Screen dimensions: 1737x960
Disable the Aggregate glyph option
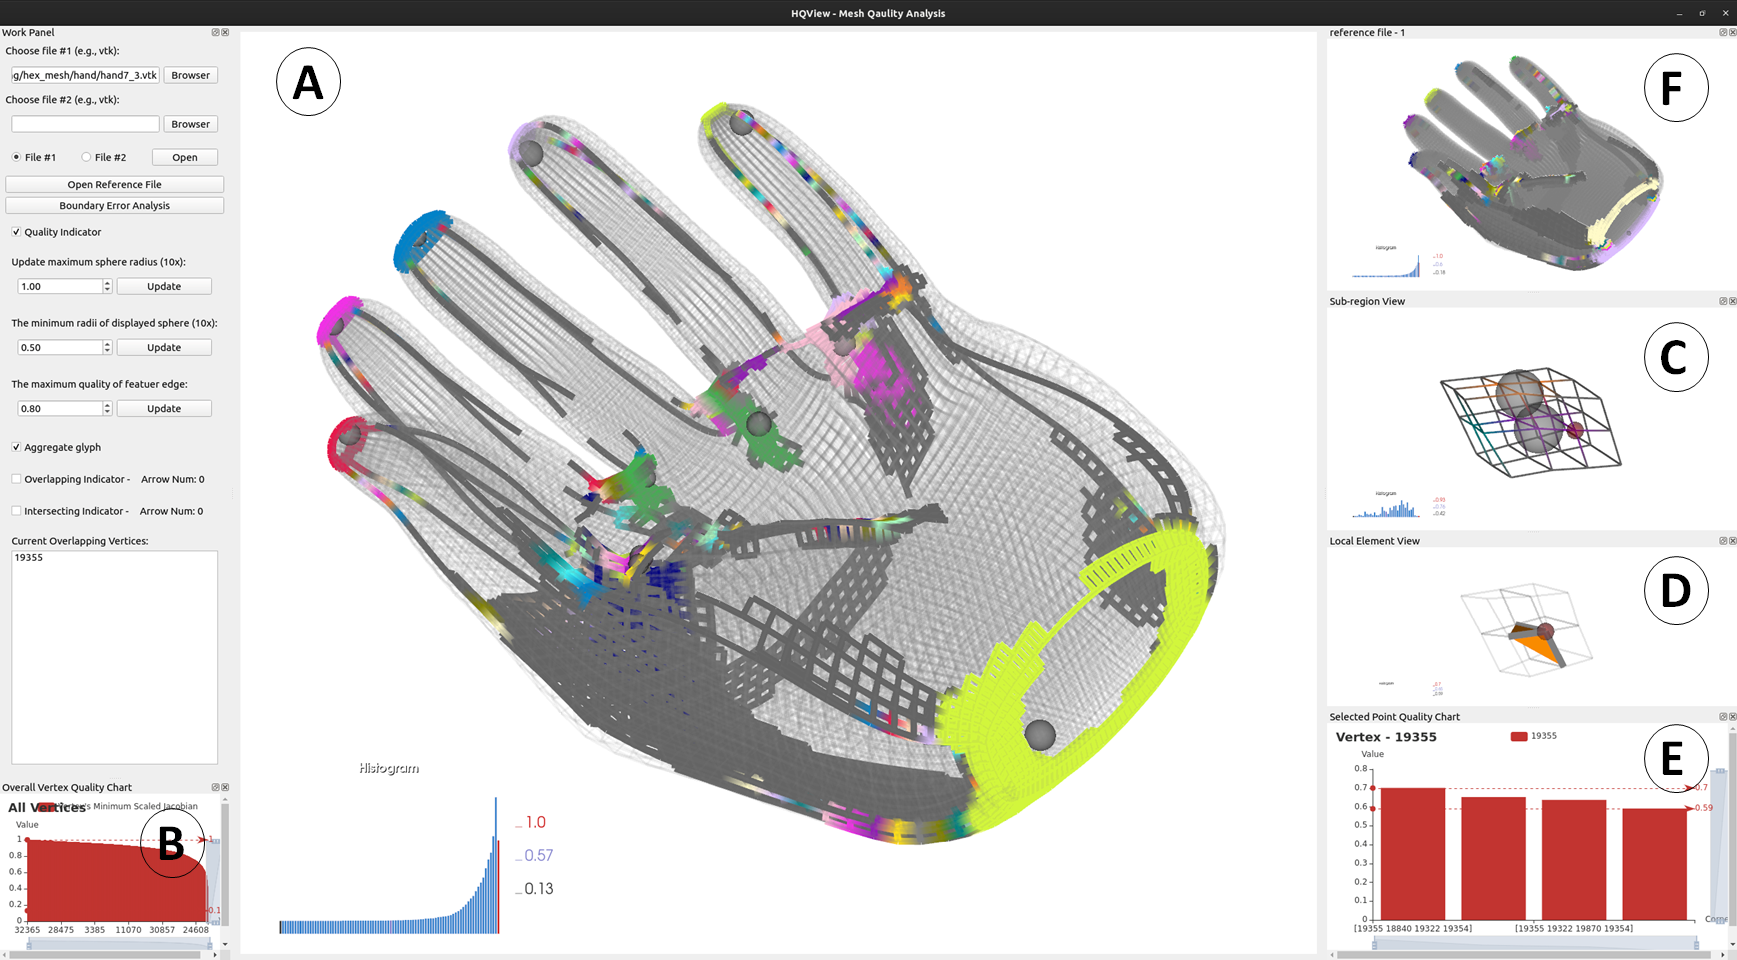(16, 448)
